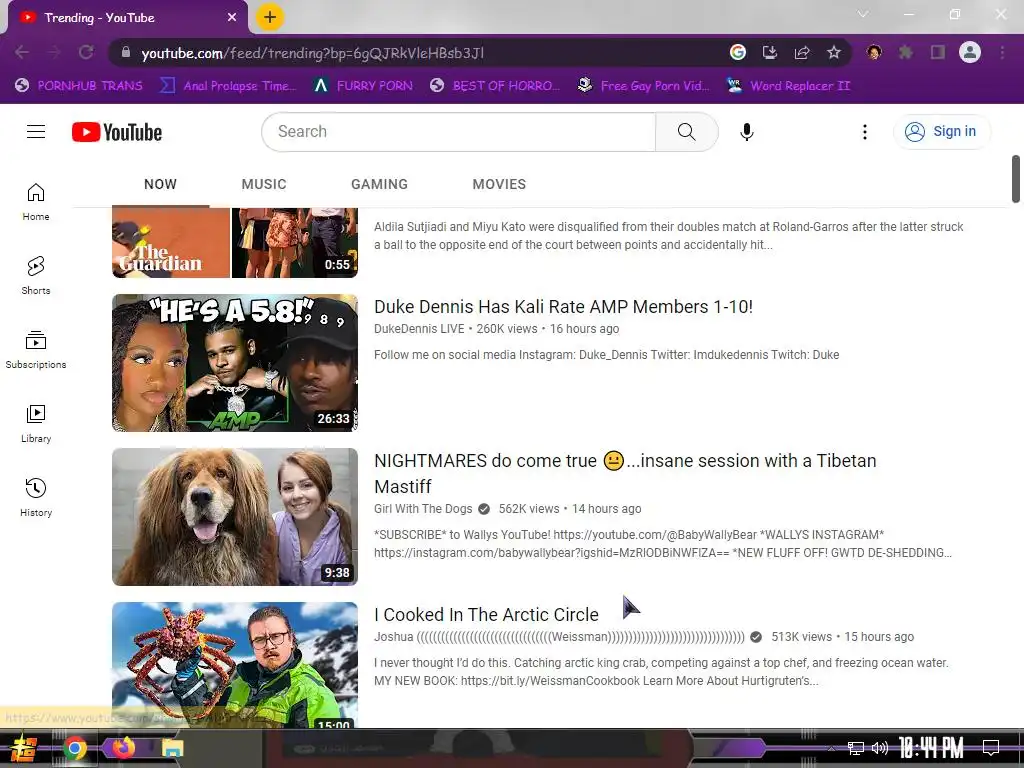The height and width of the screenshot is (768, 1024).
Task: Open Shorts in sidebar
Action: pyautogui.click(x=36, y=276)
